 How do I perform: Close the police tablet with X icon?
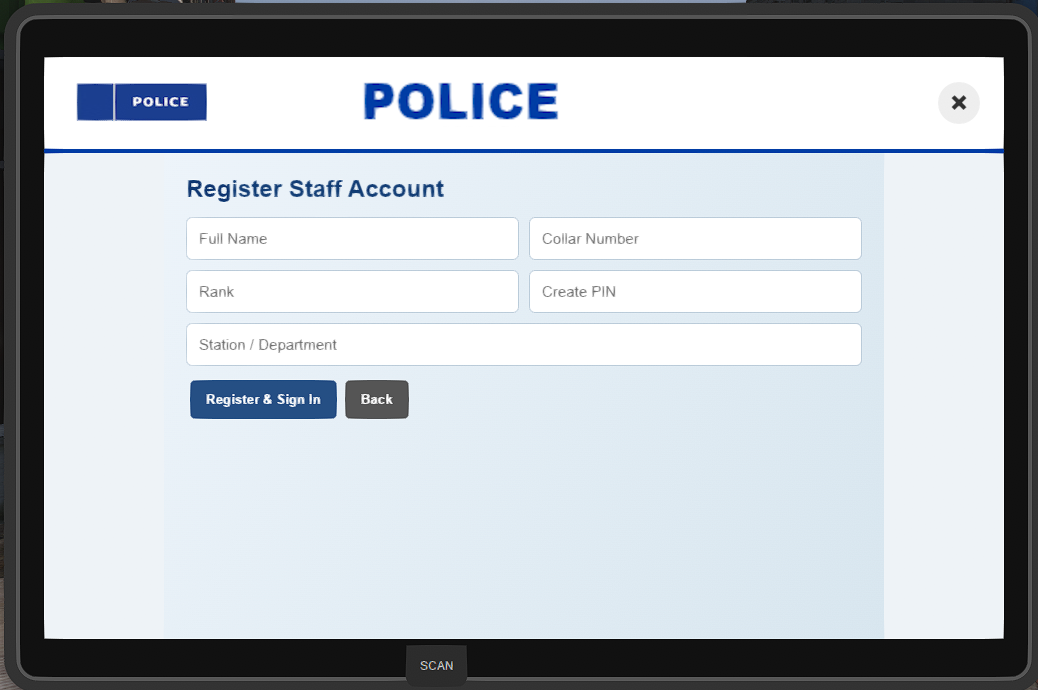tap(959, 103)
